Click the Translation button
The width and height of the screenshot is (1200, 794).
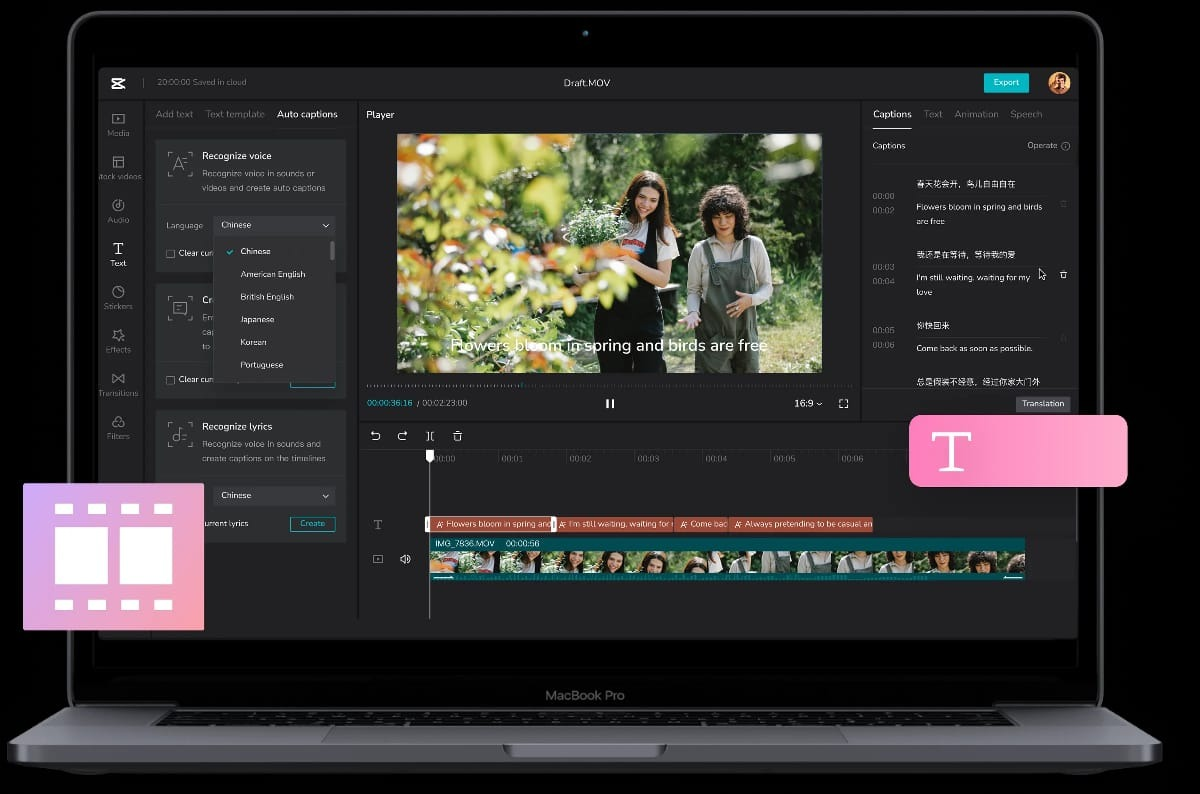(x=1043, y=404)
